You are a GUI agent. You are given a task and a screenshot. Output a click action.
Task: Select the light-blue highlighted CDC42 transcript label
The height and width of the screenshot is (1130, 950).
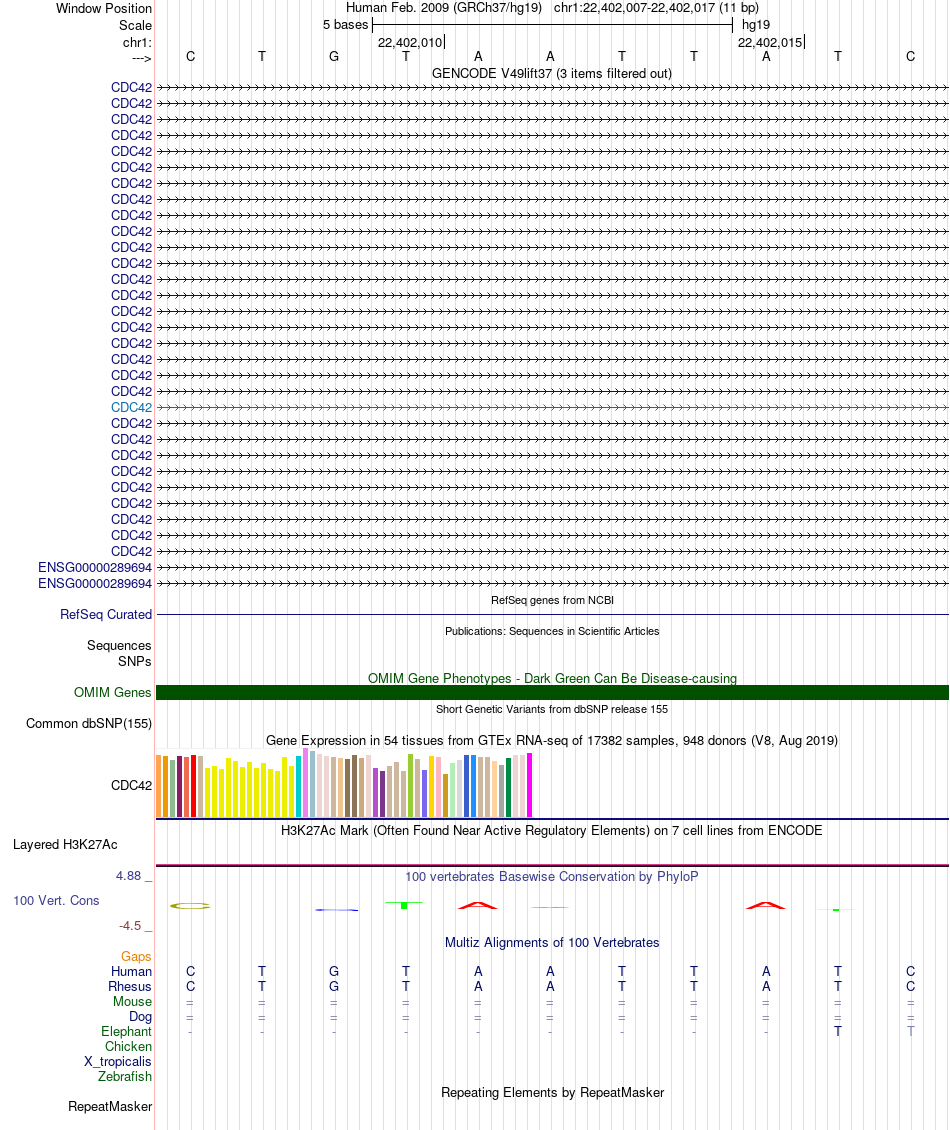[x=131, y=407]
